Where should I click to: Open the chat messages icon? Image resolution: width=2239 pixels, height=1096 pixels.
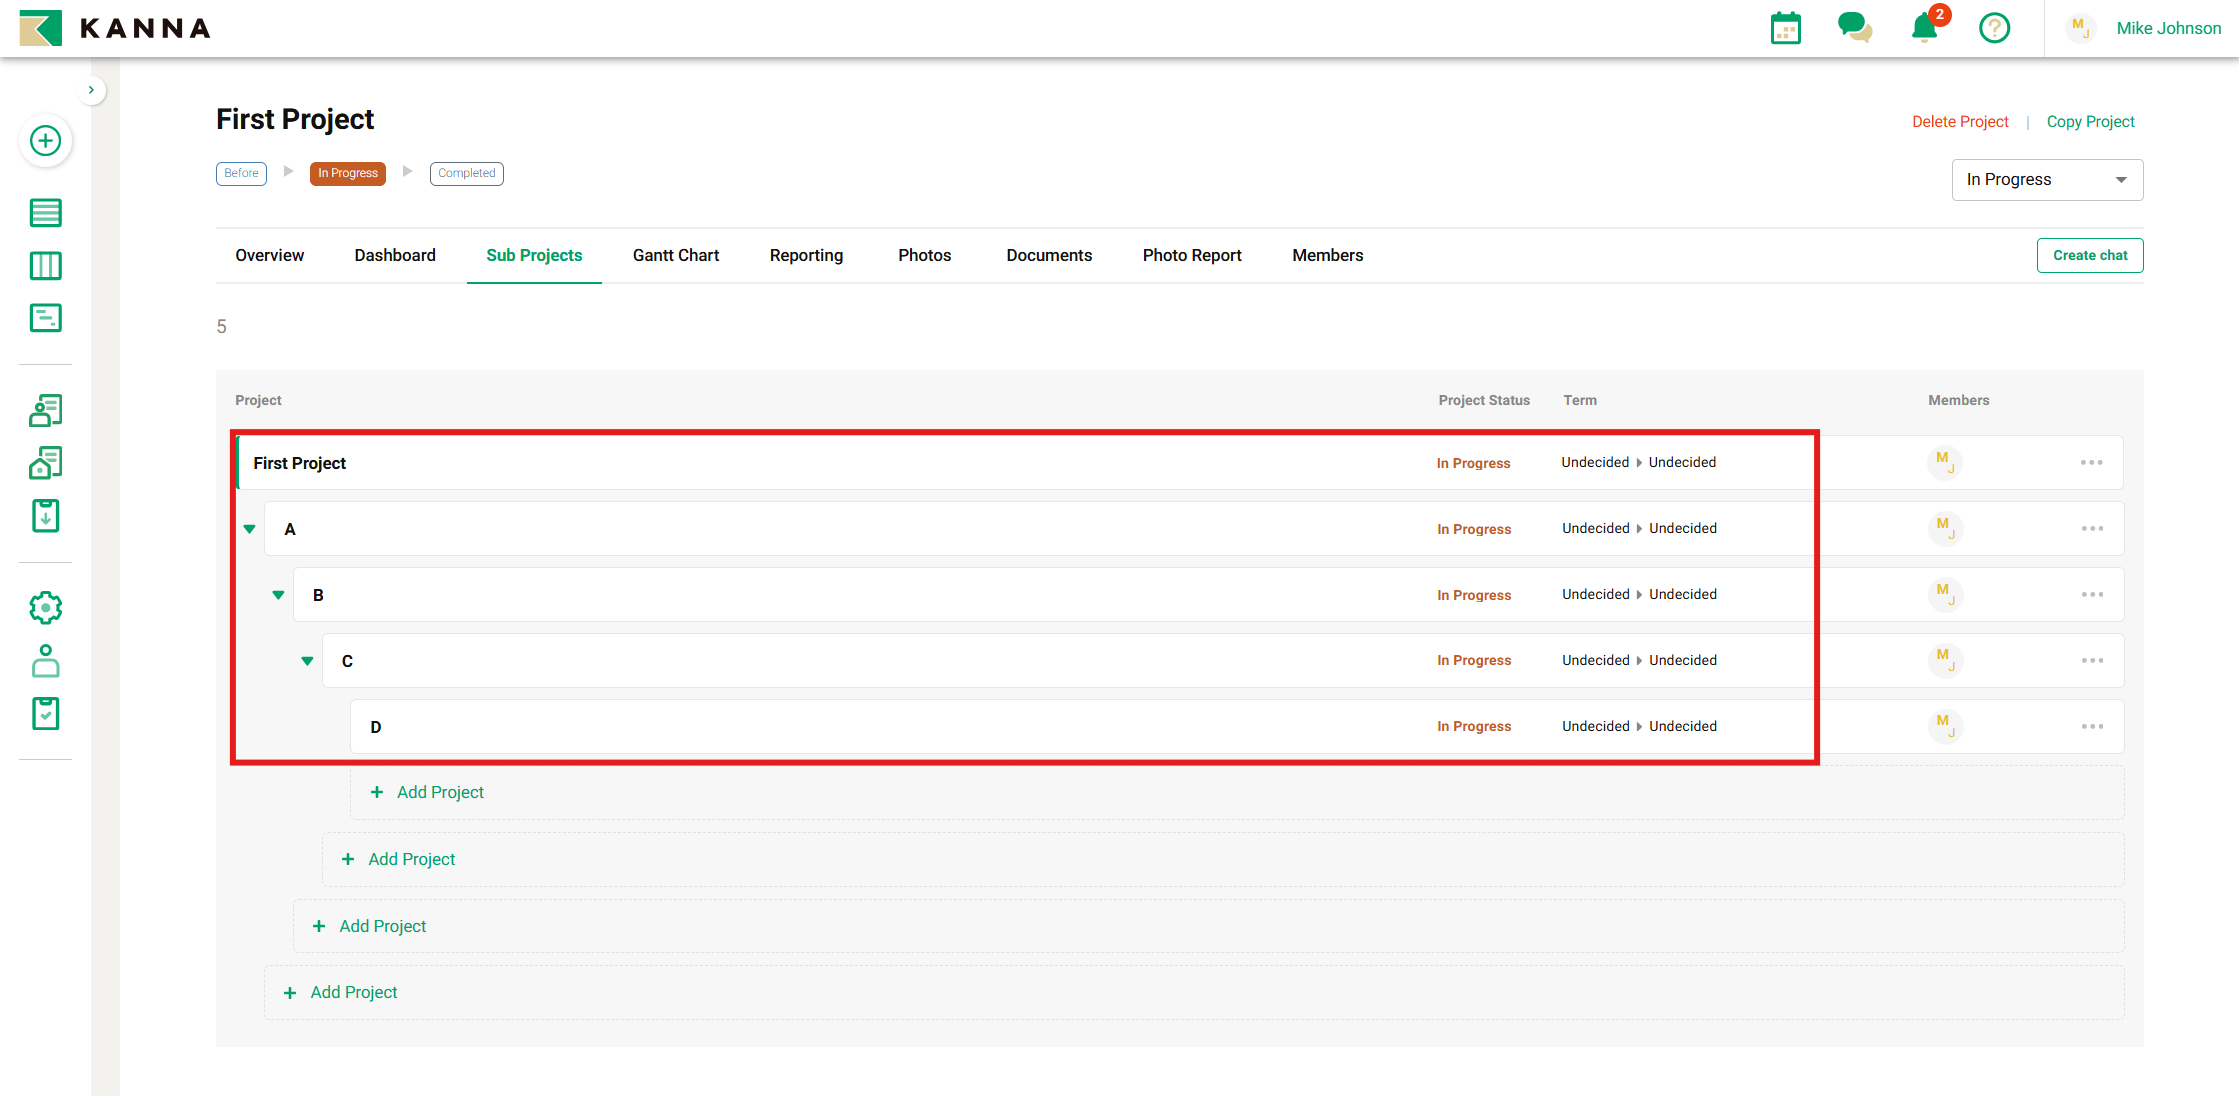click(1854, 28)
